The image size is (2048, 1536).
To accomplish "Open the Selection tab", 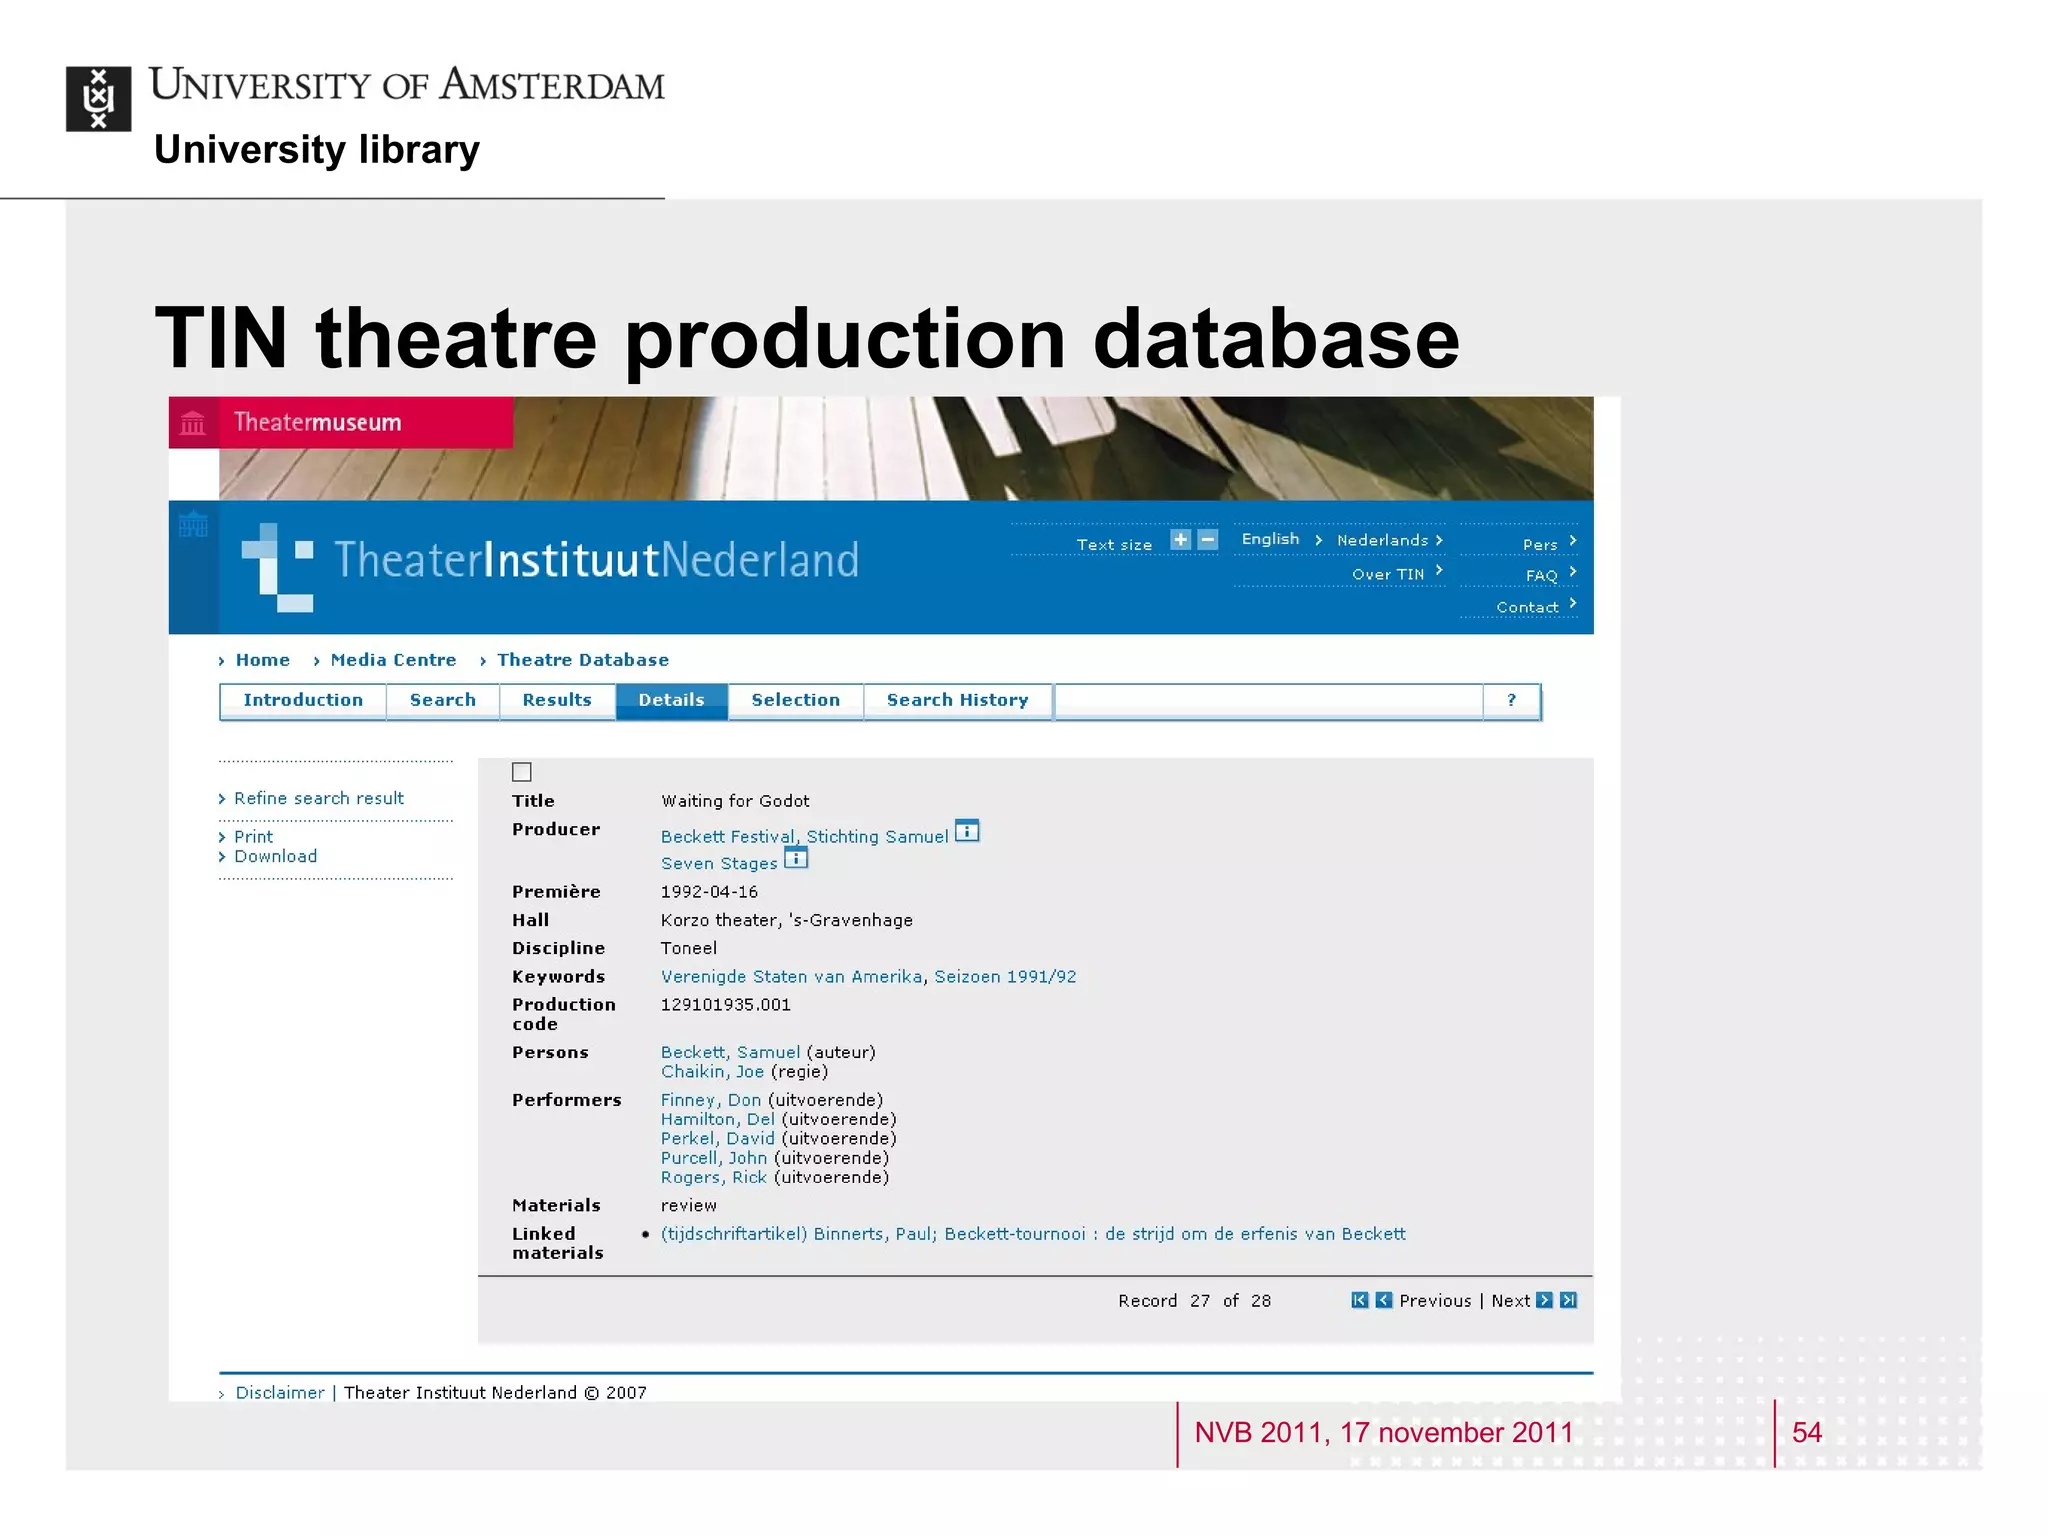I will [796, 701].
